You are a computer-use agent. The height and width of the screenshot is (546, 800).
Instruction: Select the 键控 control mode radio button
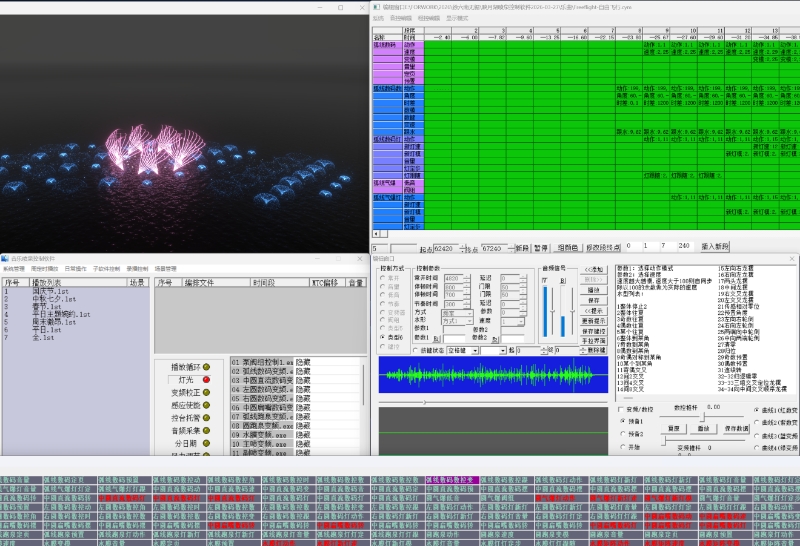click(x=381, y=346)
